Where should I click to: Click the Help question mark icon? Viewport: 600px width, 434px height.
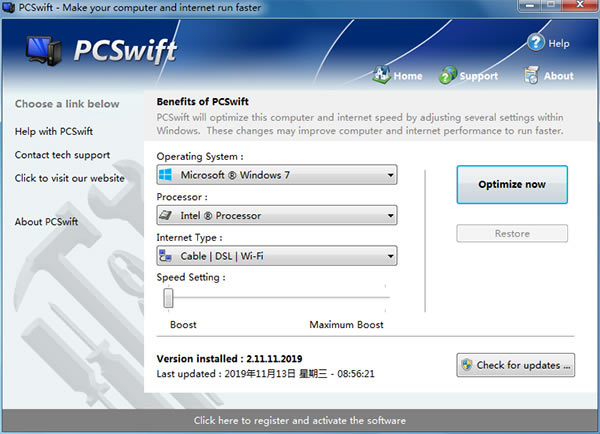coord(536,42)
